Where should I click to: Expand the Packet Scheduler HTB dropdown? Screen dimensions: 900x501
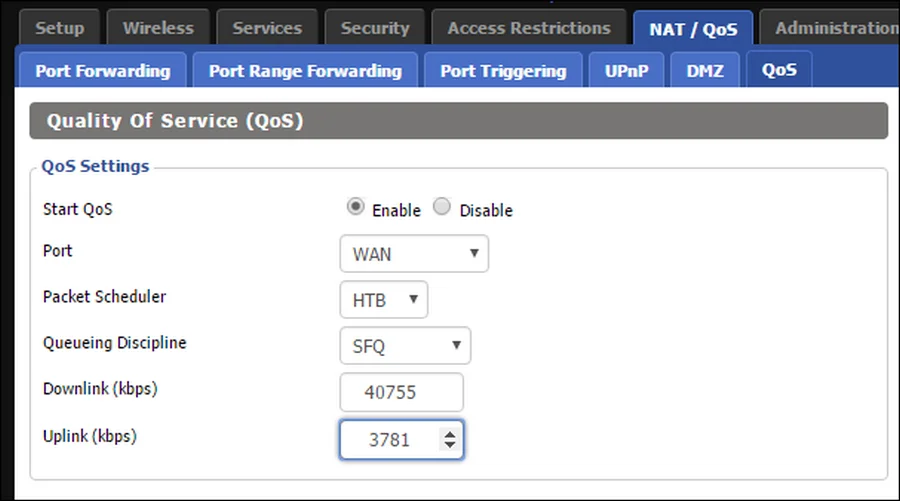tap(384, 300)
